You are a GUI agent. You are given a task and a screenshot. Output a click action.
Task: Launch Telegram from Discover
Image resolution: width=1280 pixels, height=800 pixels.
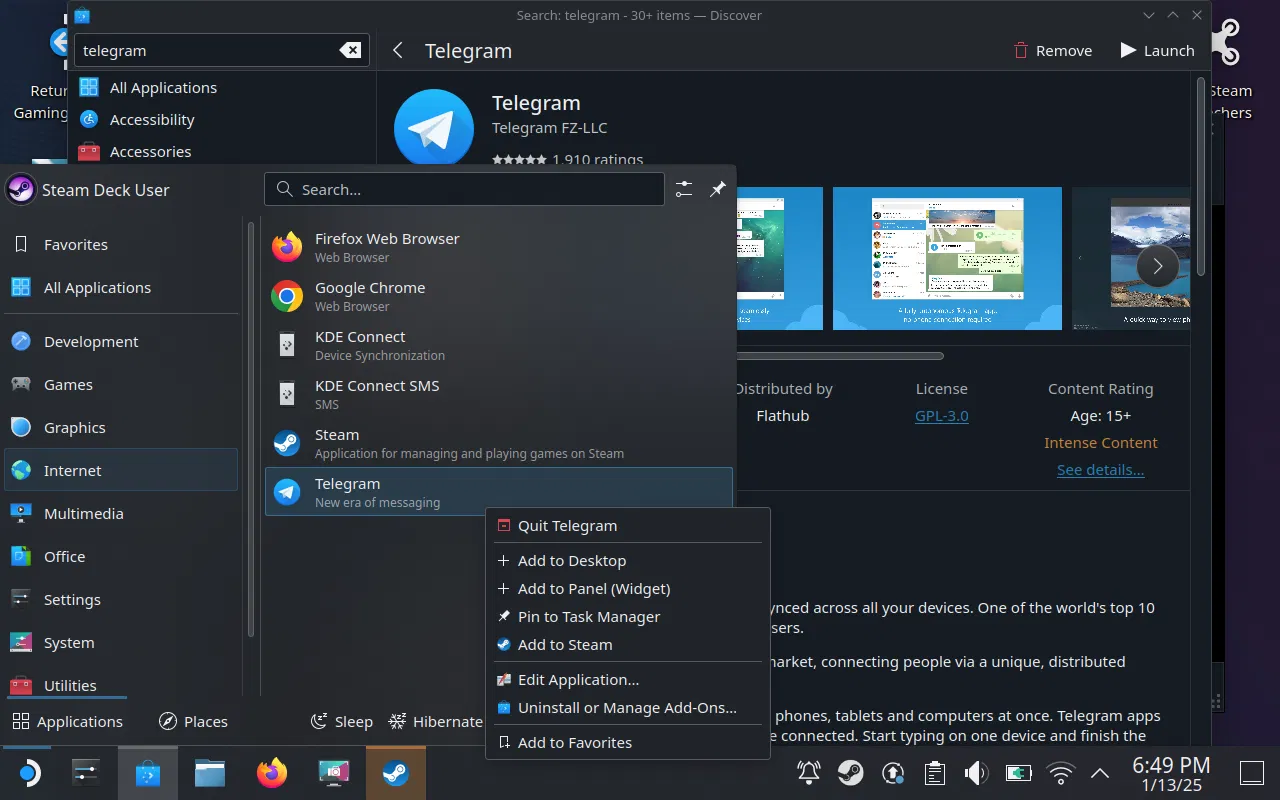click(x=1157, y=51)
